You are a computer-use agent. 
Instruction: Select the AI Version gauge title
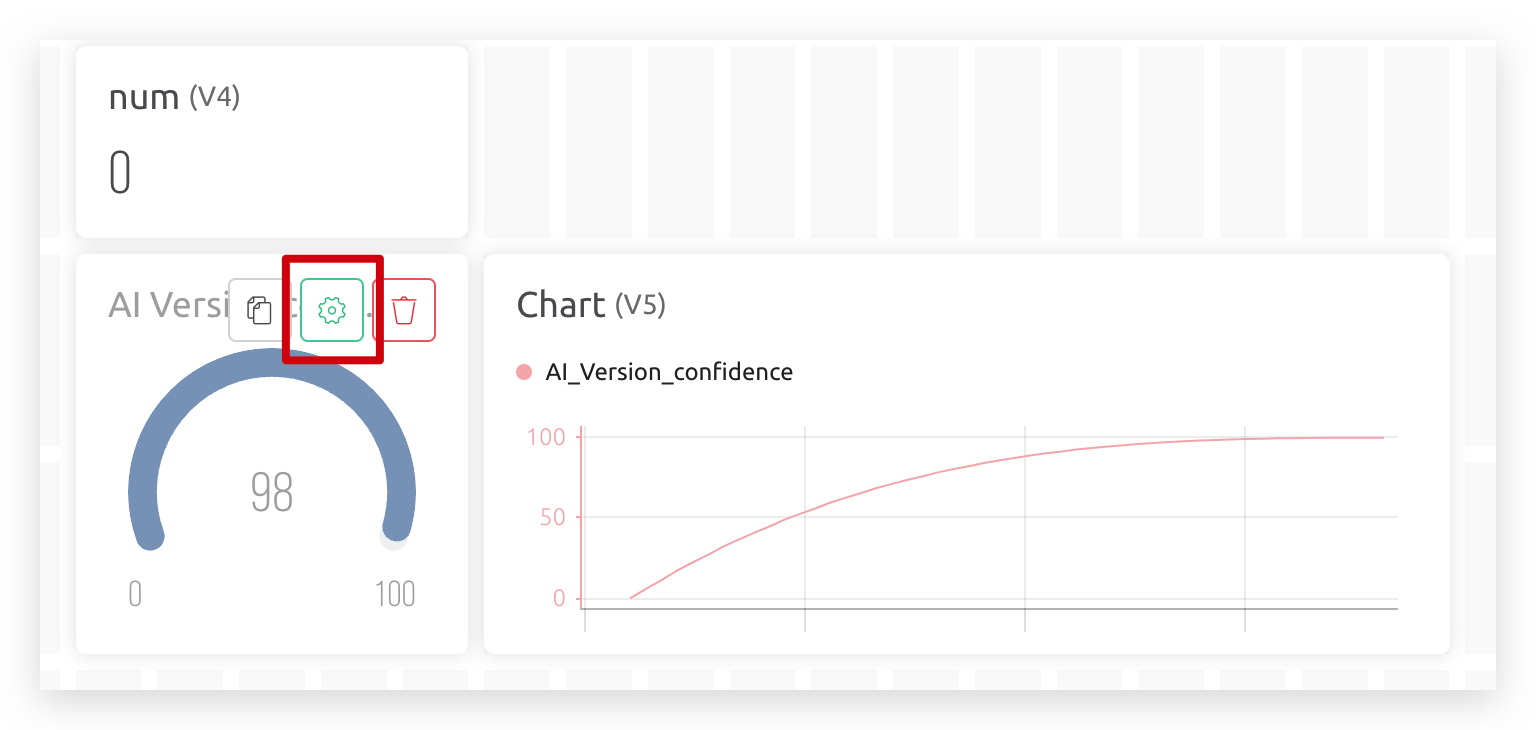168,304
